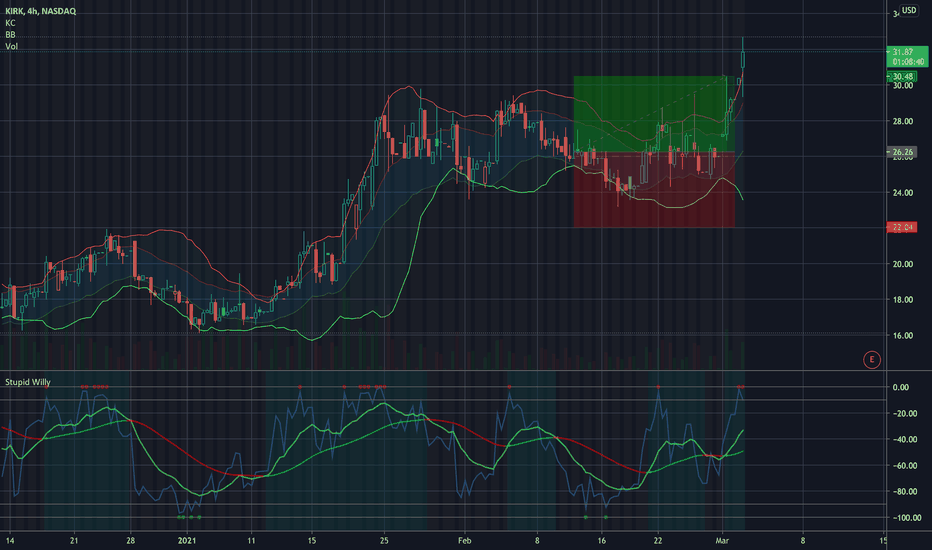The image size is (932, 550).
Task: Click the 16.00 price axis label
Action: [x=903, y=335]
